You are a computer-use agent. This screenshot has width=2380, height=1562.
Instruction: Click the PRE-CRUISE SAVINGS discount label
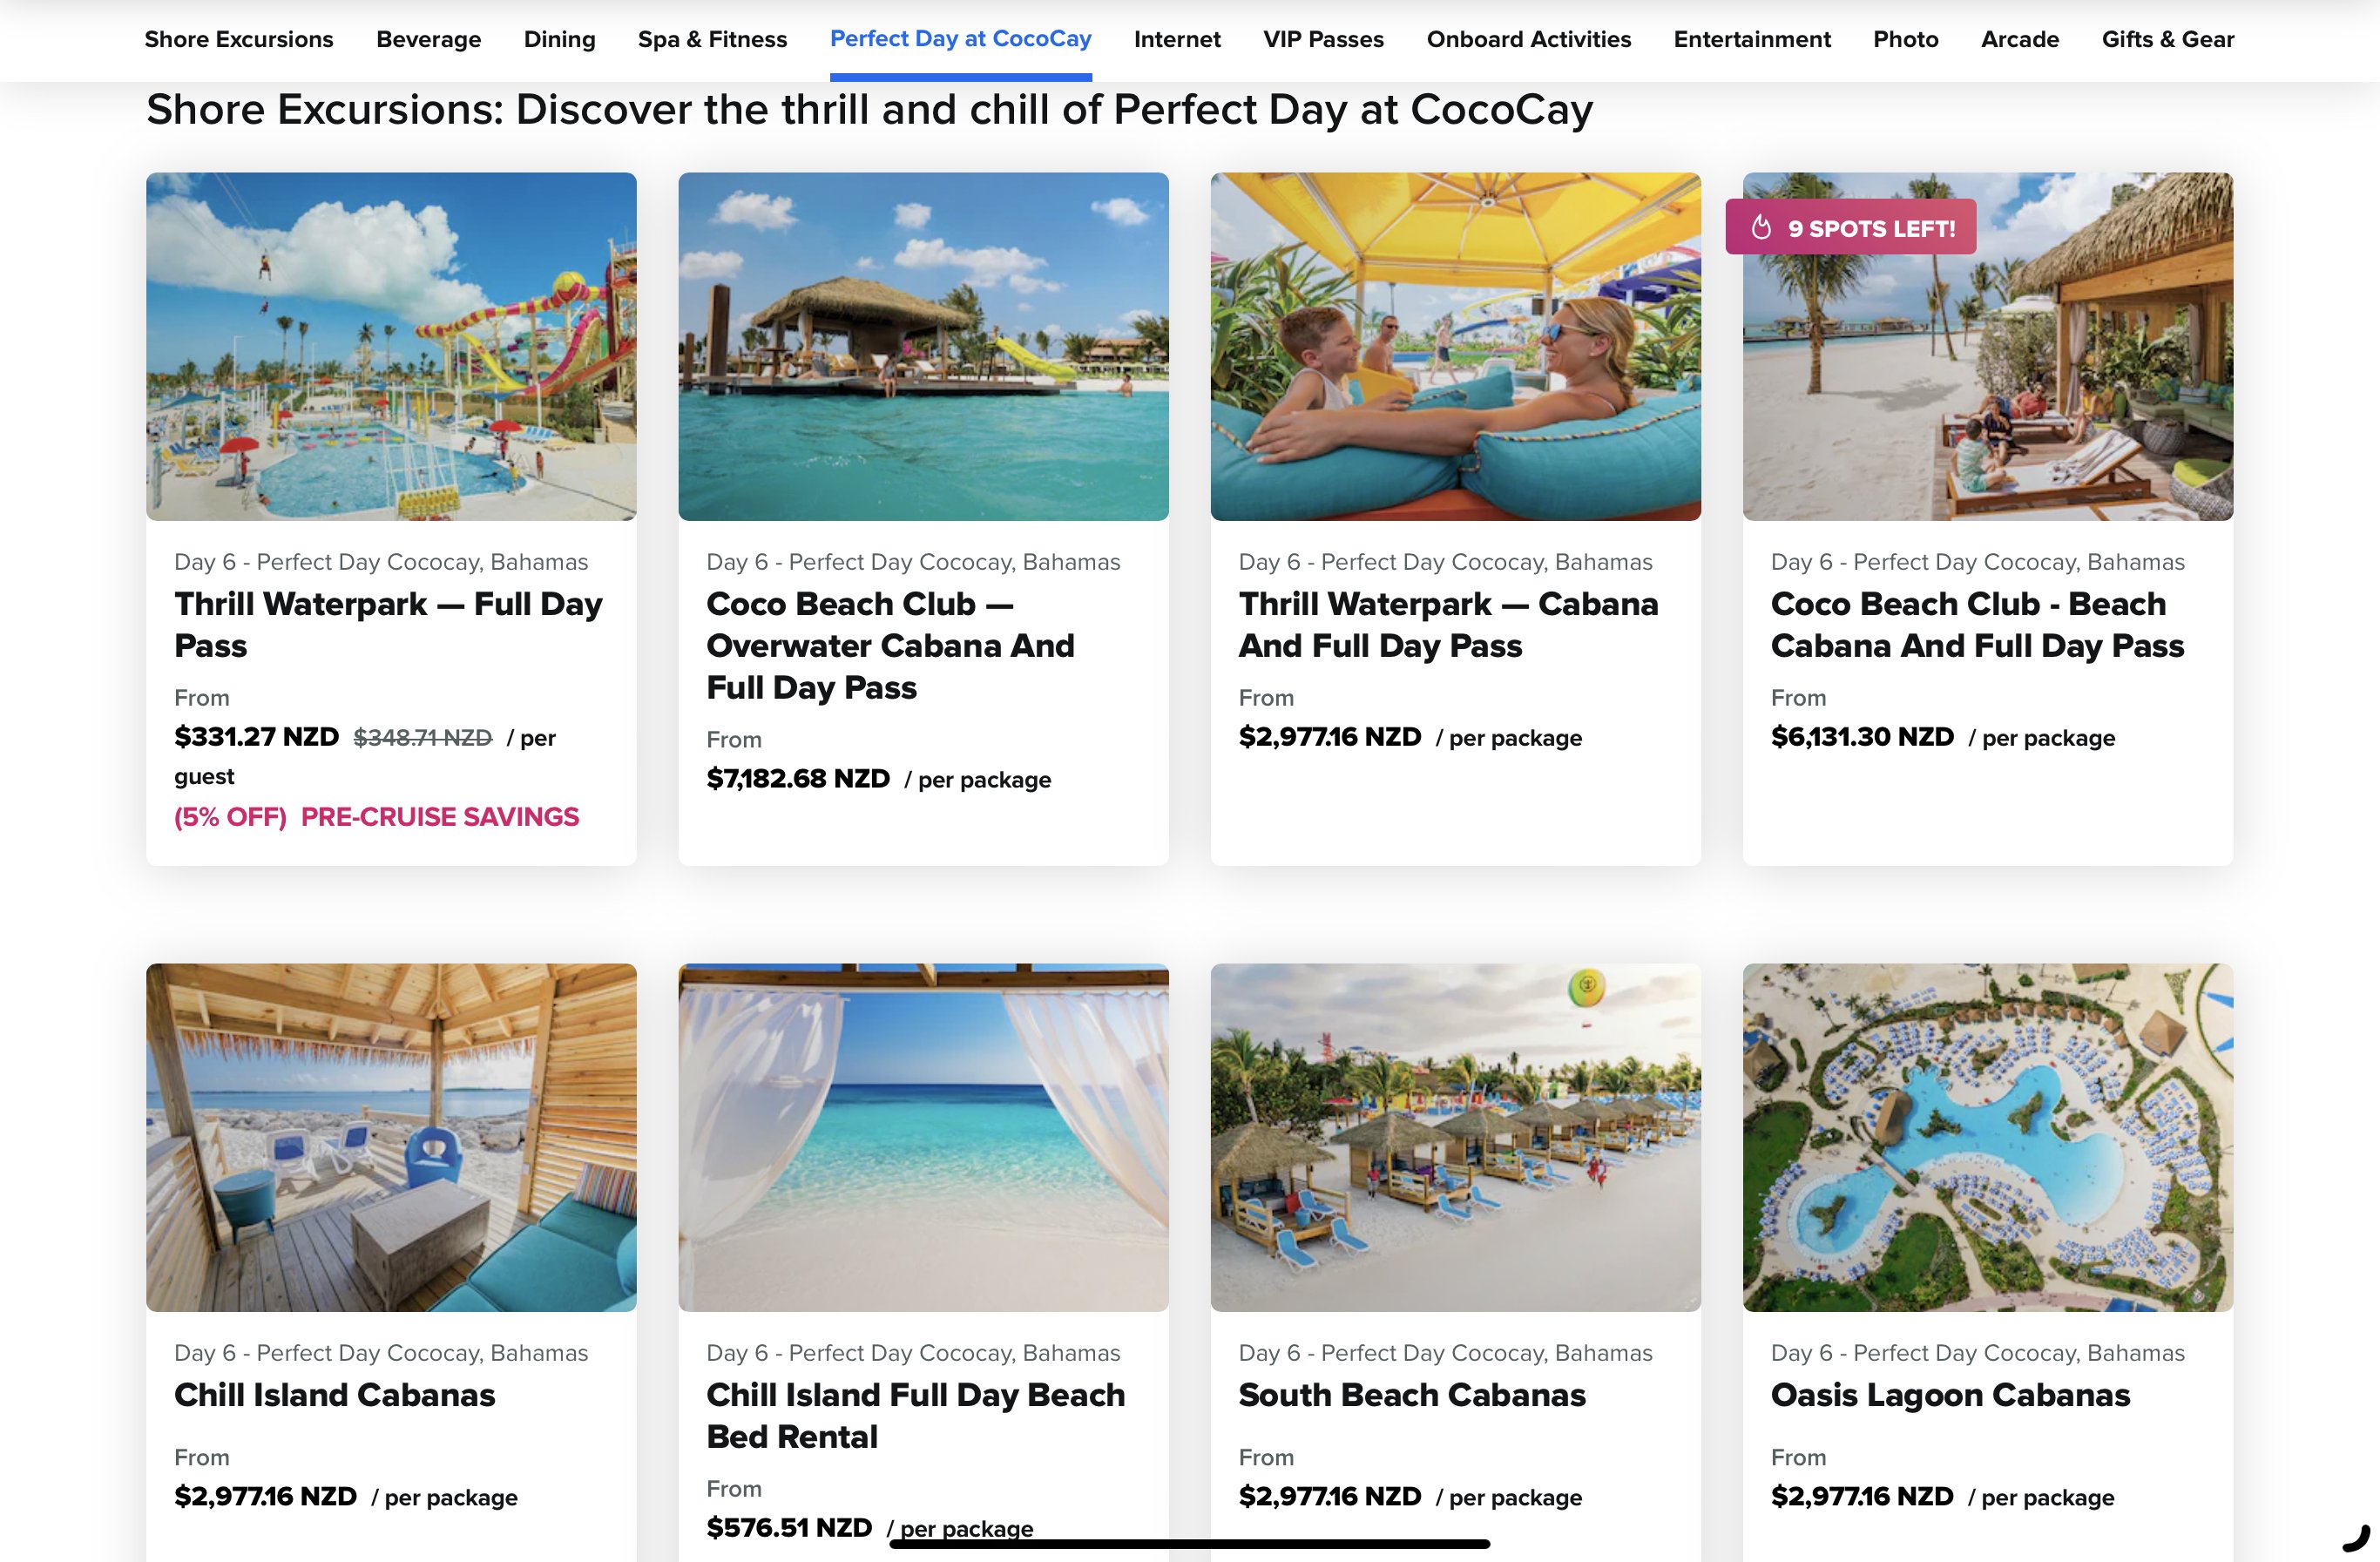(440, 817)
